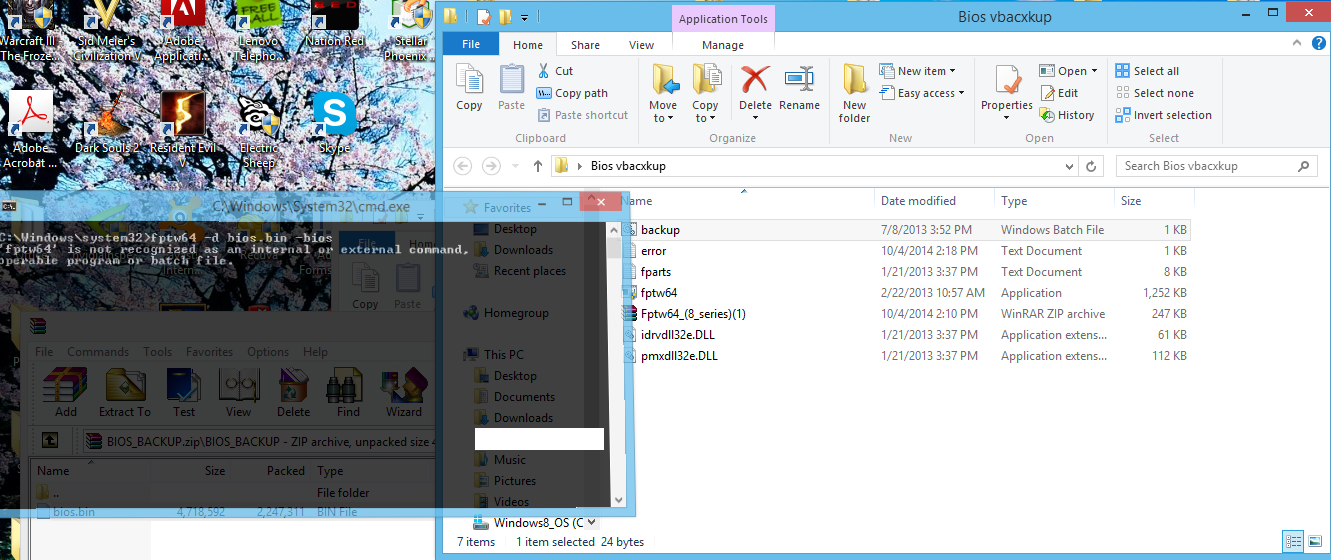Screen dimensions: 1331x560
Task: Go up one folder with the Up arrow
Action: point(537,166)
